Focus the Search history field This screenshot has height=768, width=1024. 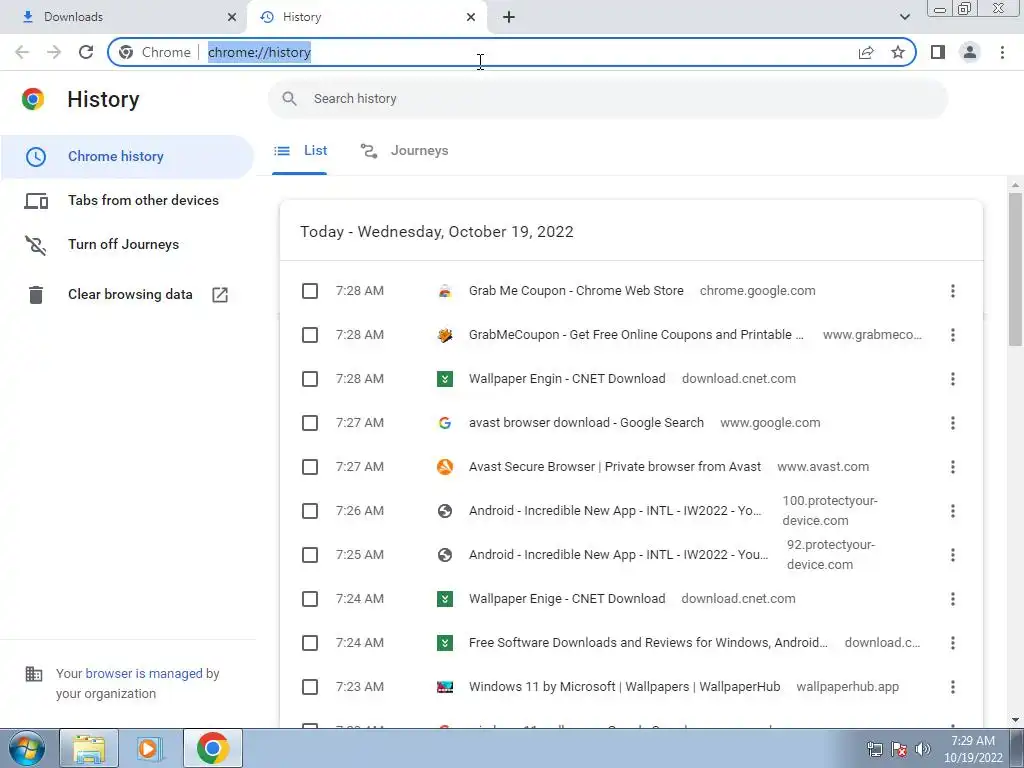tap(607, 99)
